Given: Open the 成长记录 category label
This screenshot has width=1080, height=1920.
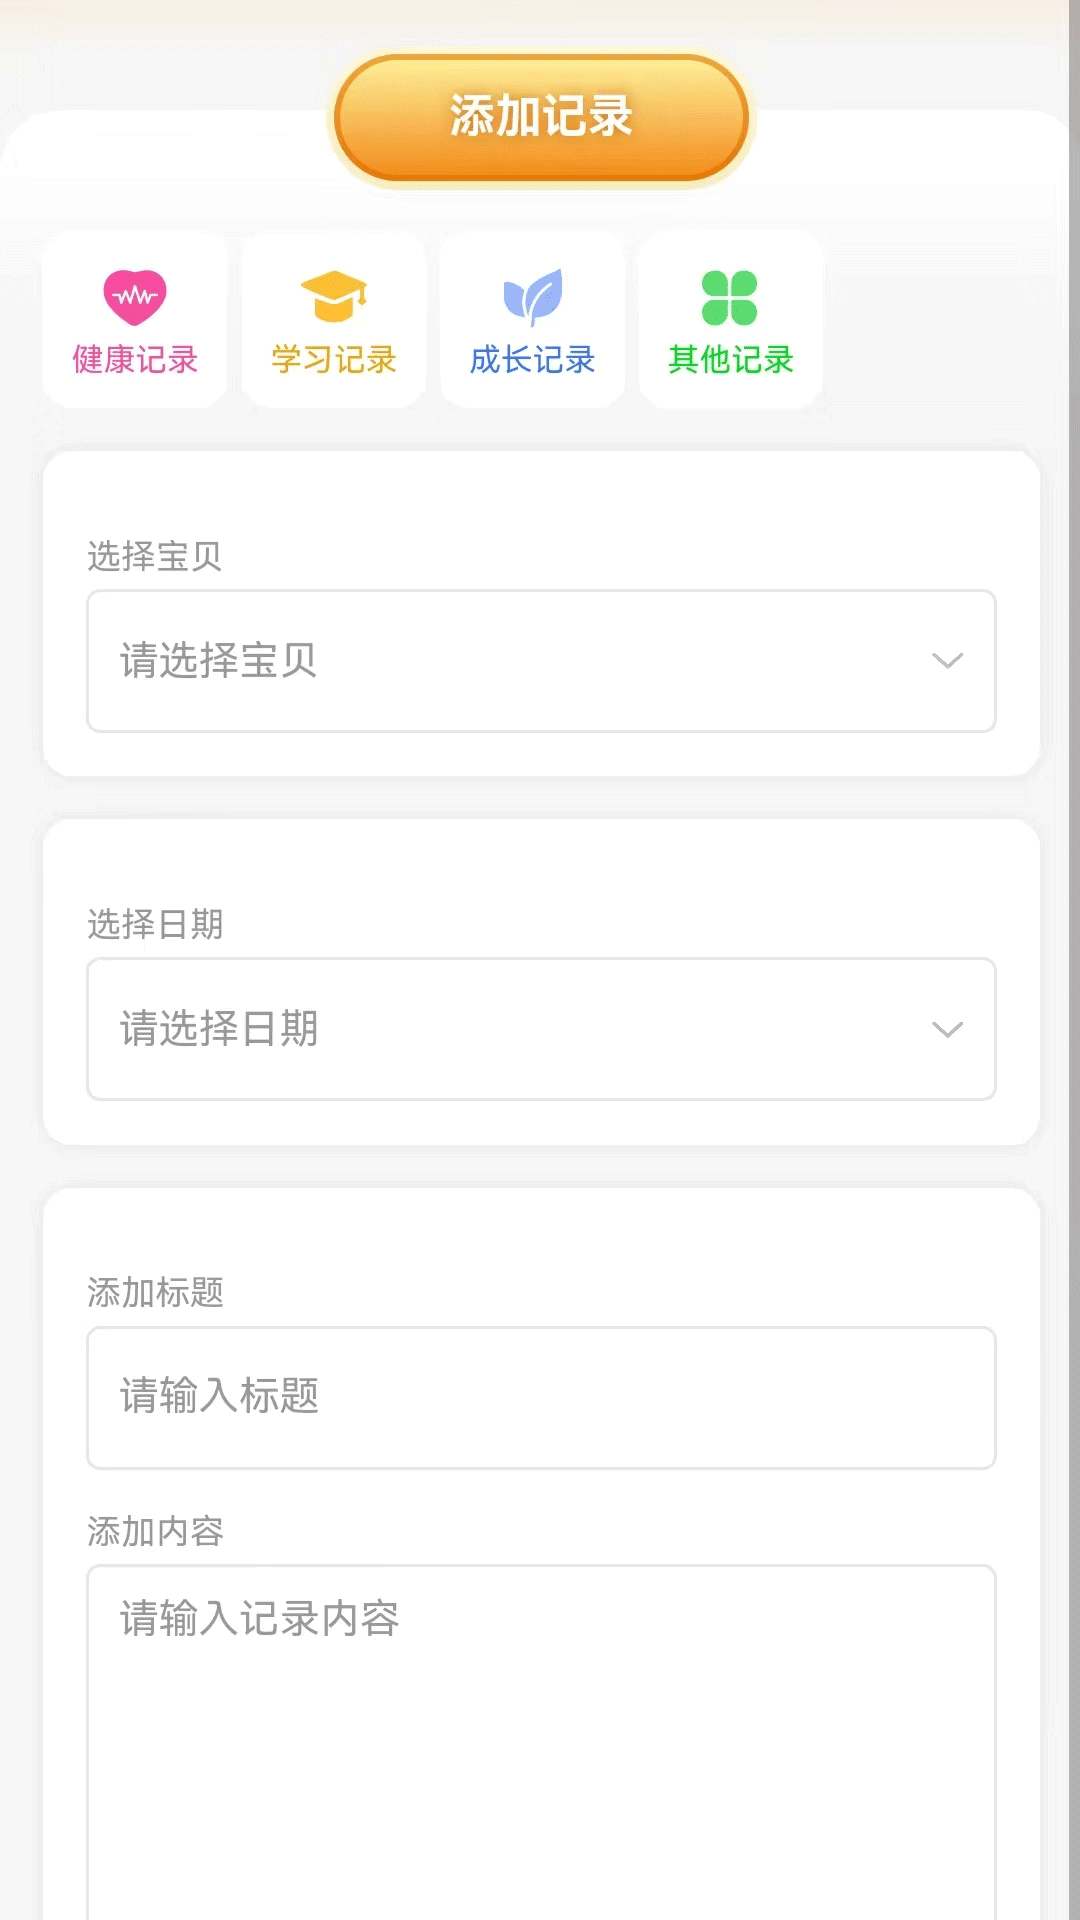Looking at the screenshot, I should [533, 360].
